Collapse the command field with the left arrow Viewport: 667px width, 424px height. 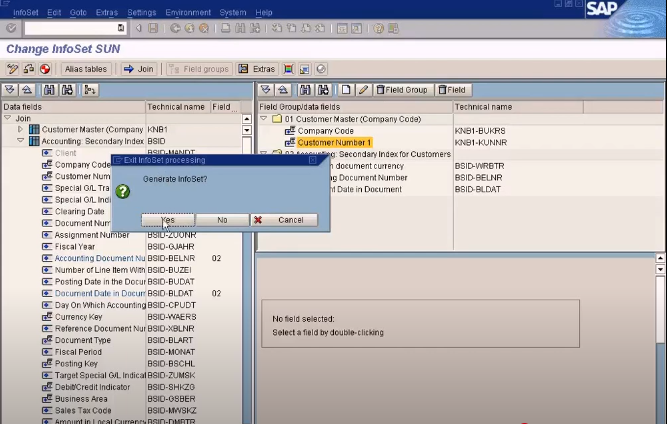pyautogui.click(x=139, y=28)
